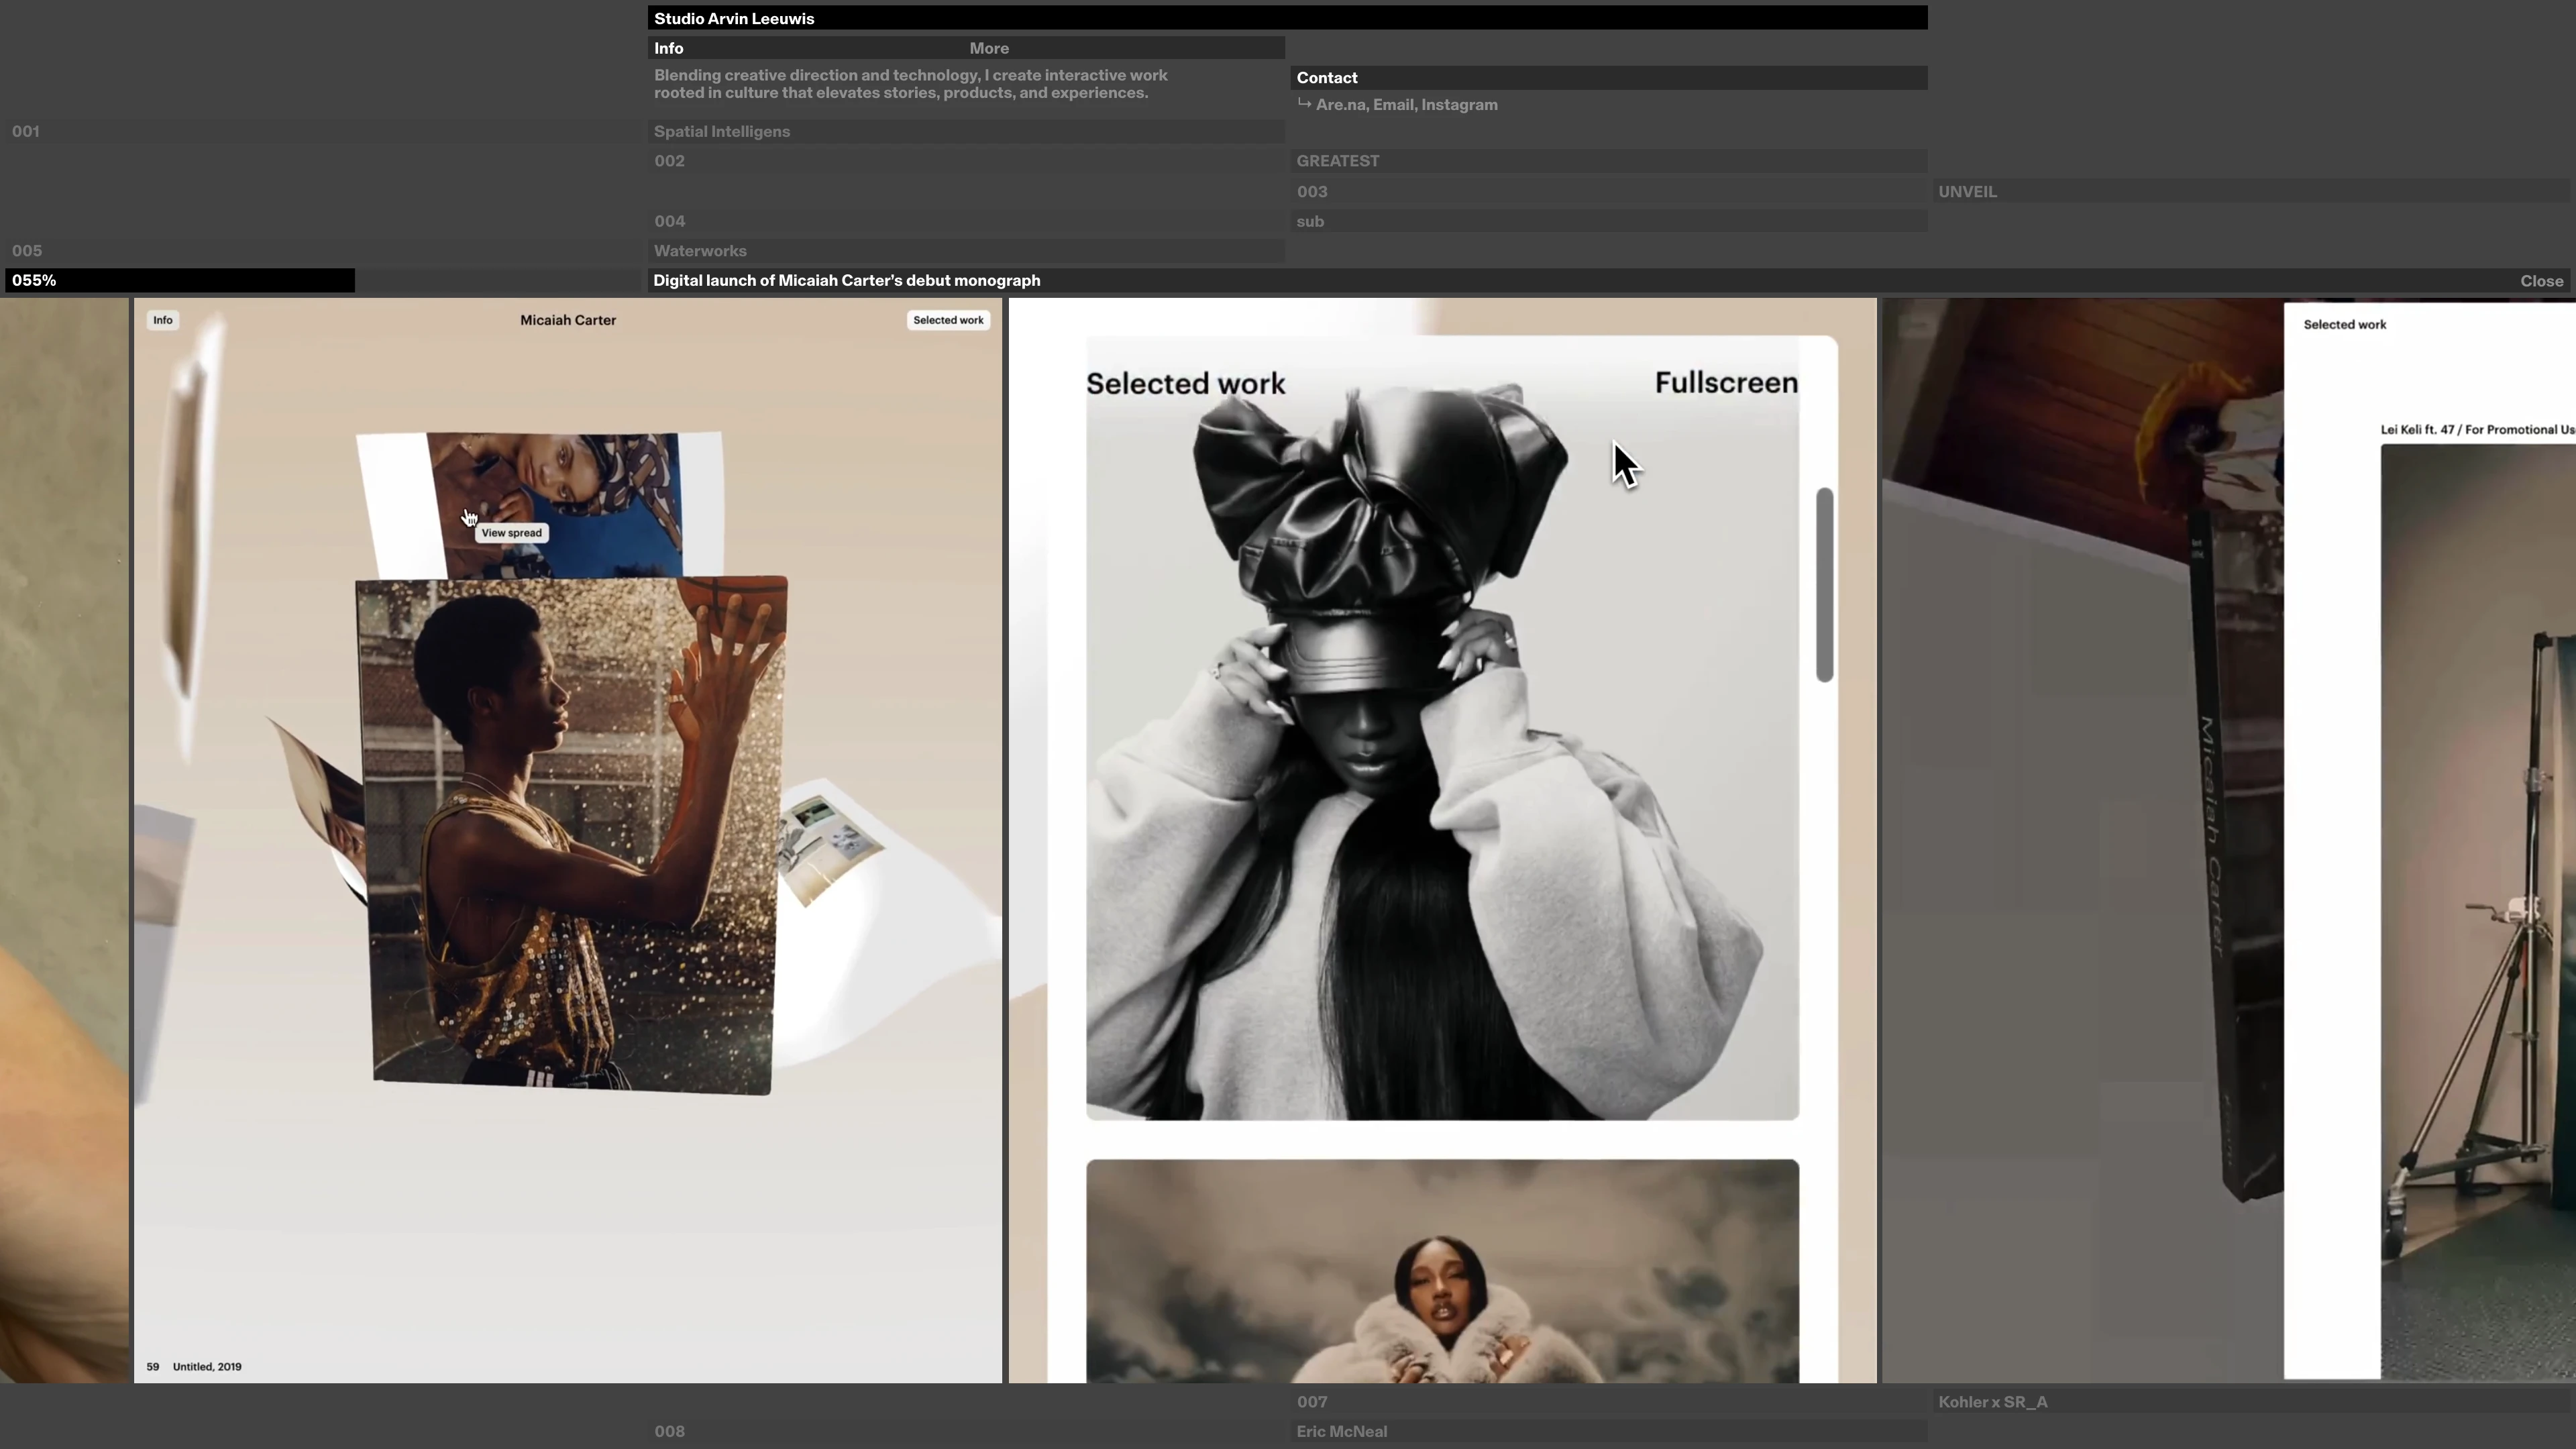Screen dimensions: 2576x1449
Task: Select the basketball player photo spread
Action: coord(571,835)
